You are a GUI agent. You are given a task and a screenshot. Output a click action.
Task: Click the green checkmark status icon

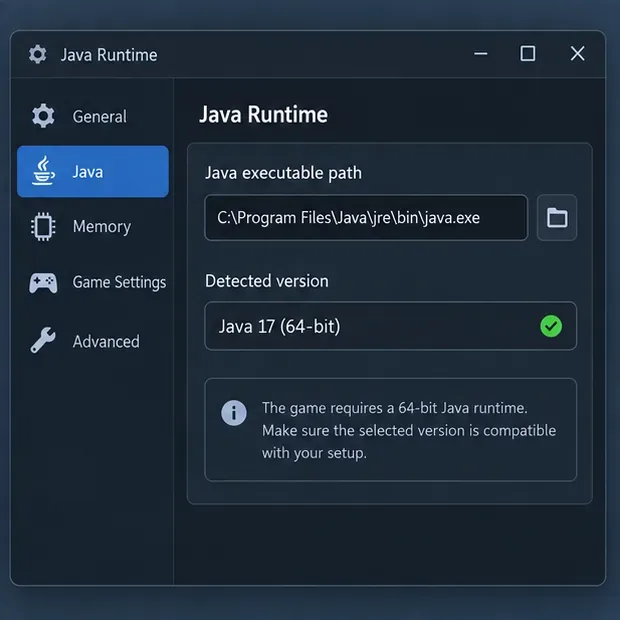click(551, 326)
